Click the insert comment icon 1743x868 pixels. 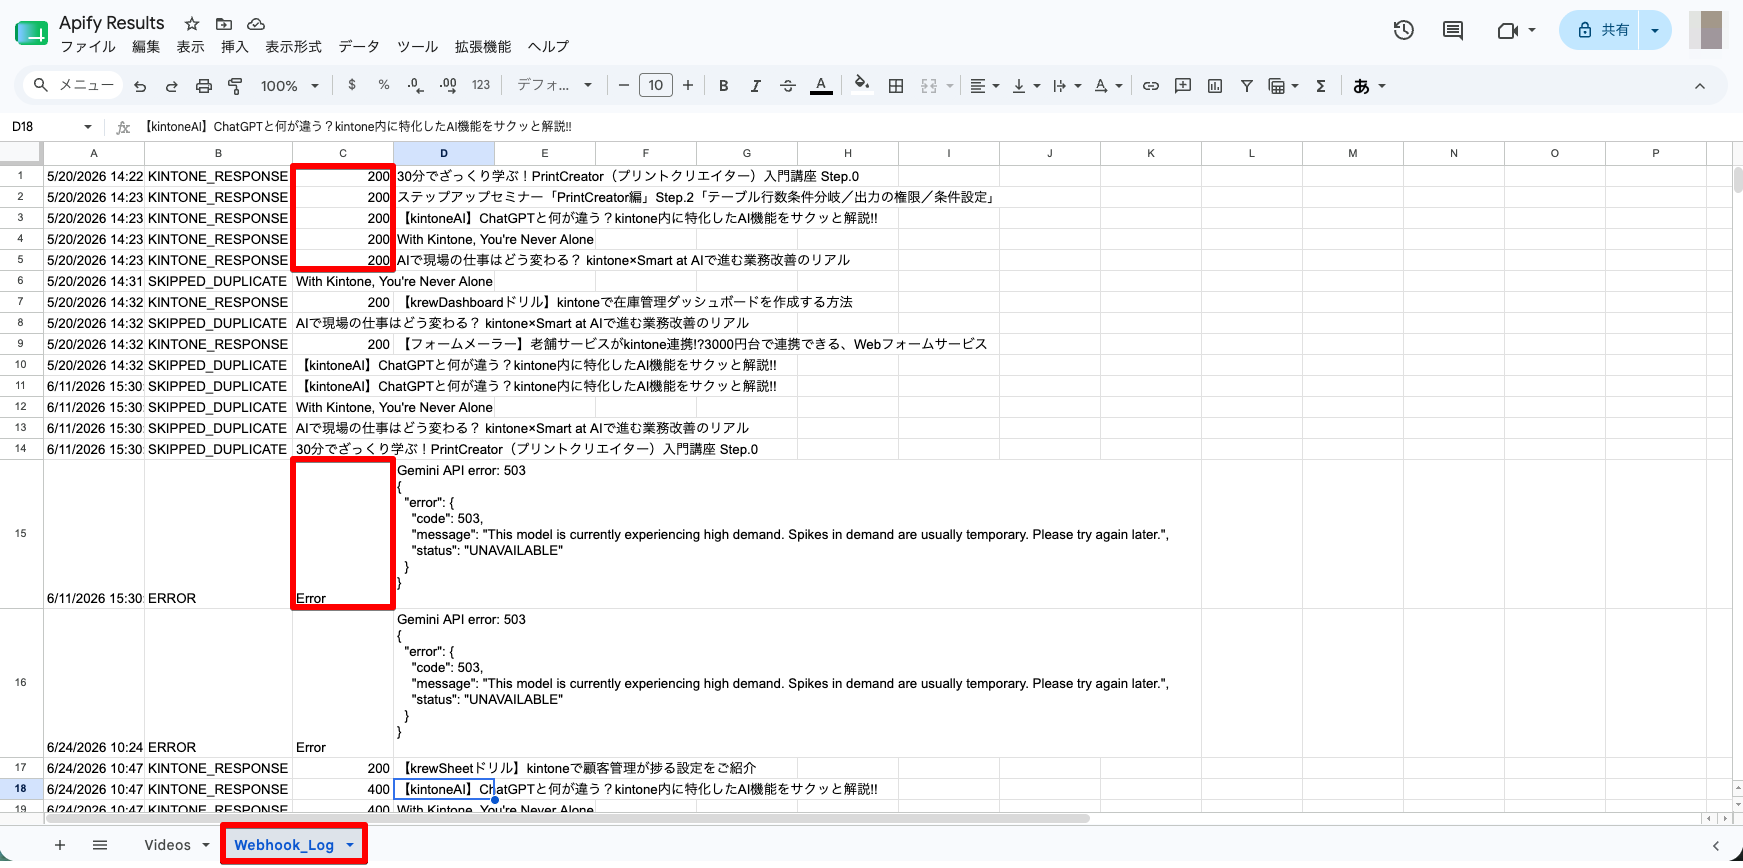1183,86
